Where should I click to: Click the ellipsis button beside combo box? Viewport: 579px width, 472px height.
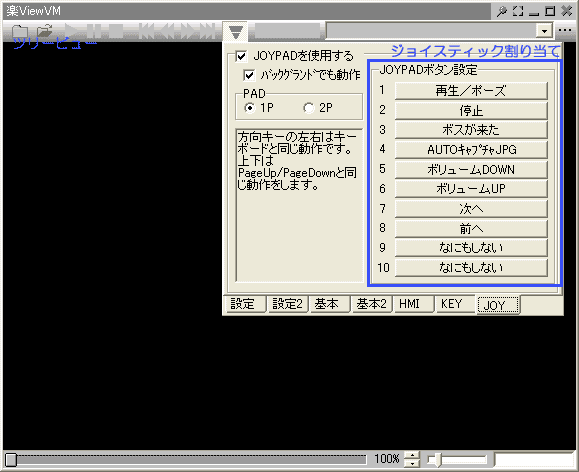click(565, 31)
